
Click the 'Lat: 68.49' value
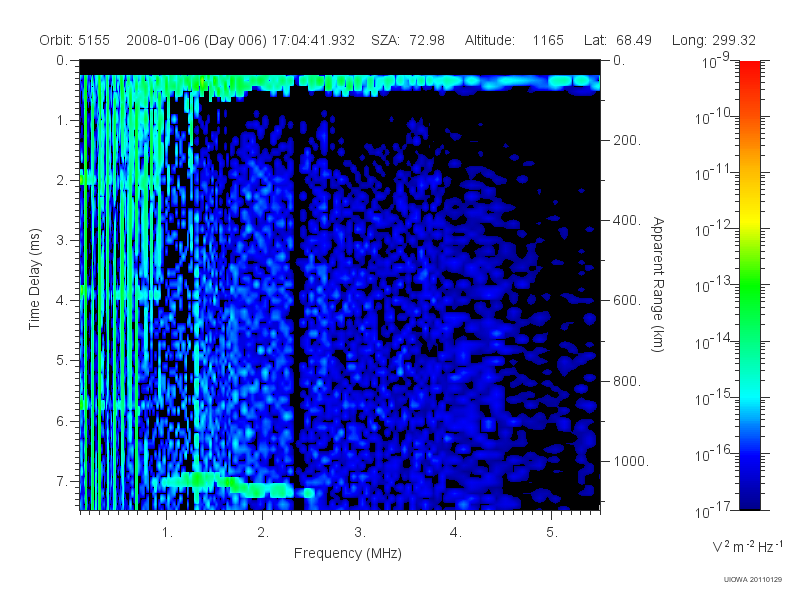618,40
